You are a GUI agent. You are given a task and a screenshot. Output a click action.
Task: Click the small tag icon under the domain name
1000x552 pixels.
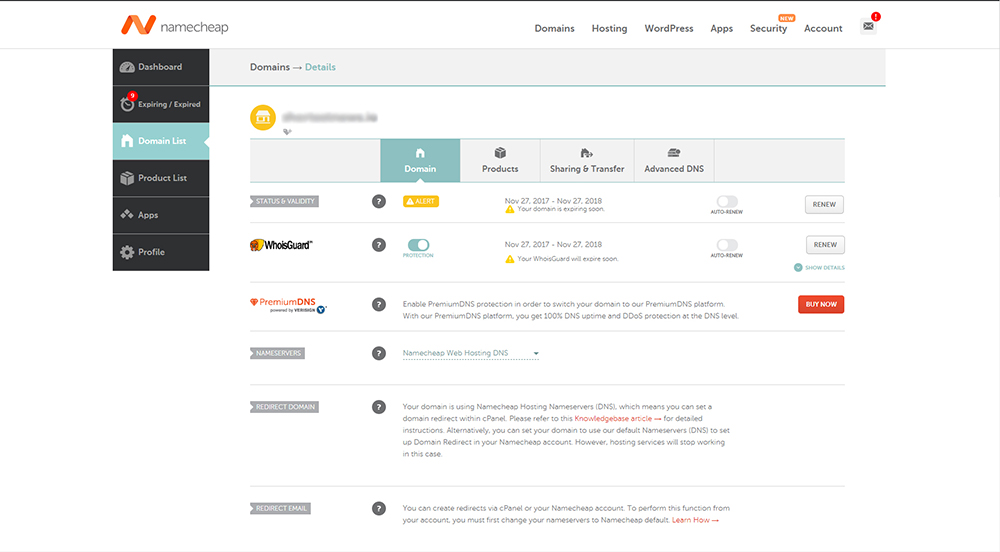coord(287,132)
